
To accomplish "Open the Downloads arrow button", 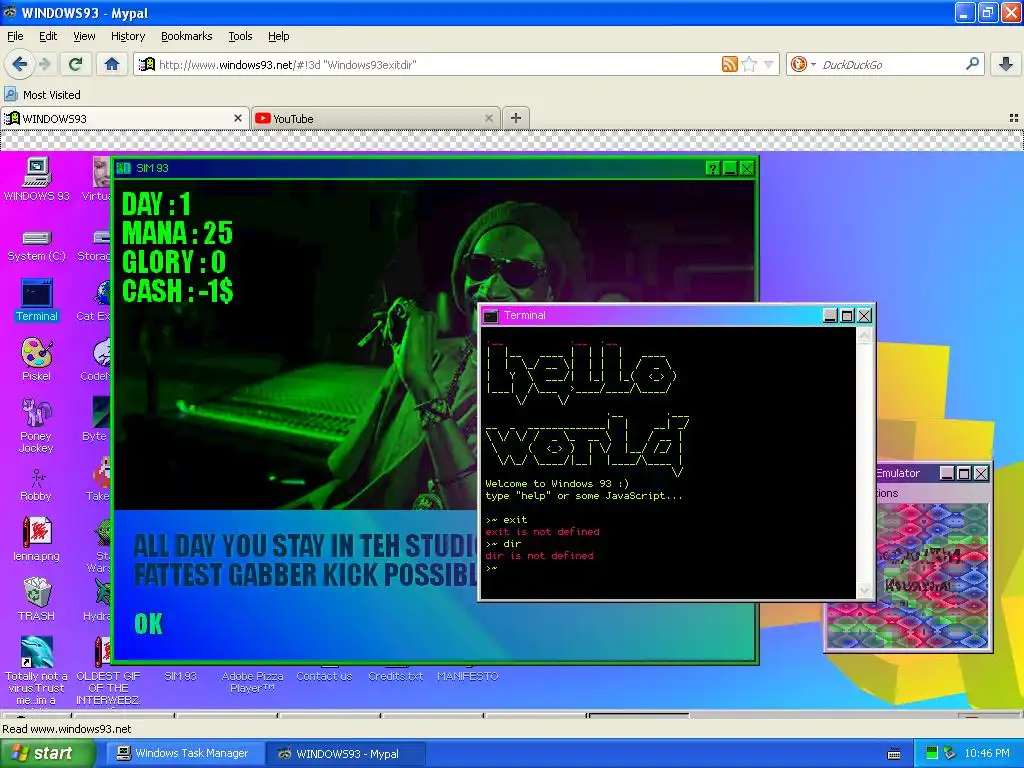I will pos(1006,64).
